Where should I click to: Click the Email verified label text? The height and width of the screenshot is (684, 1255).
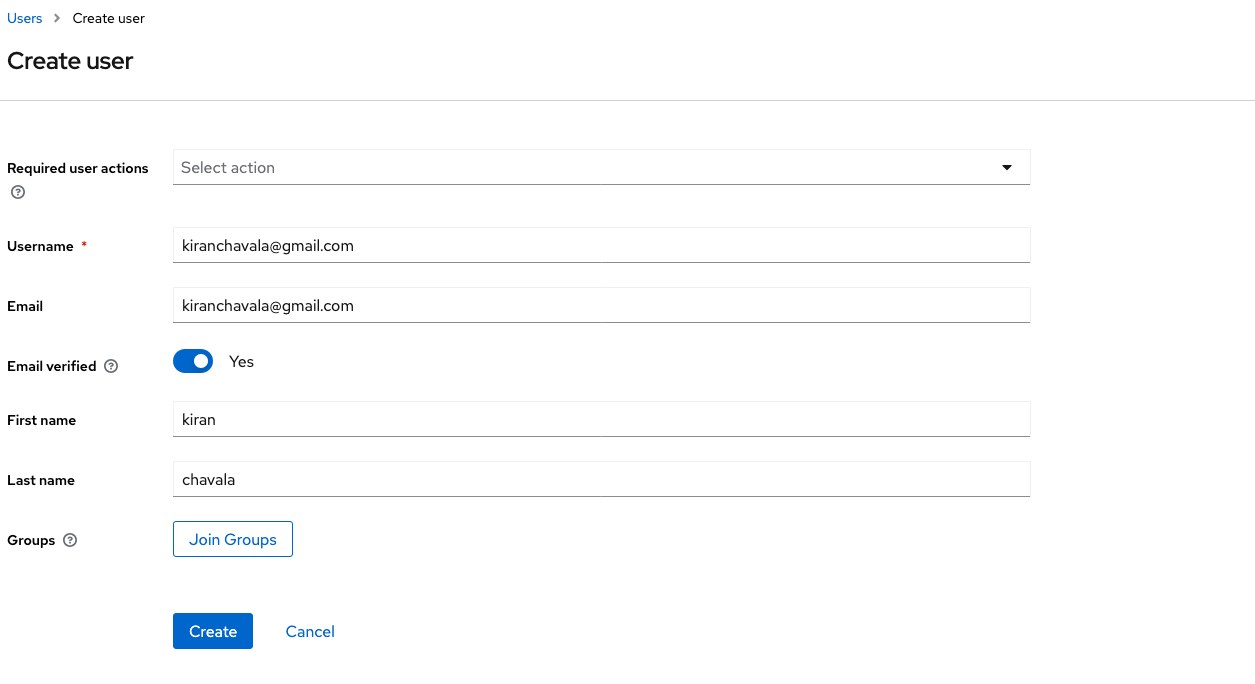click(x=52, y=367)
